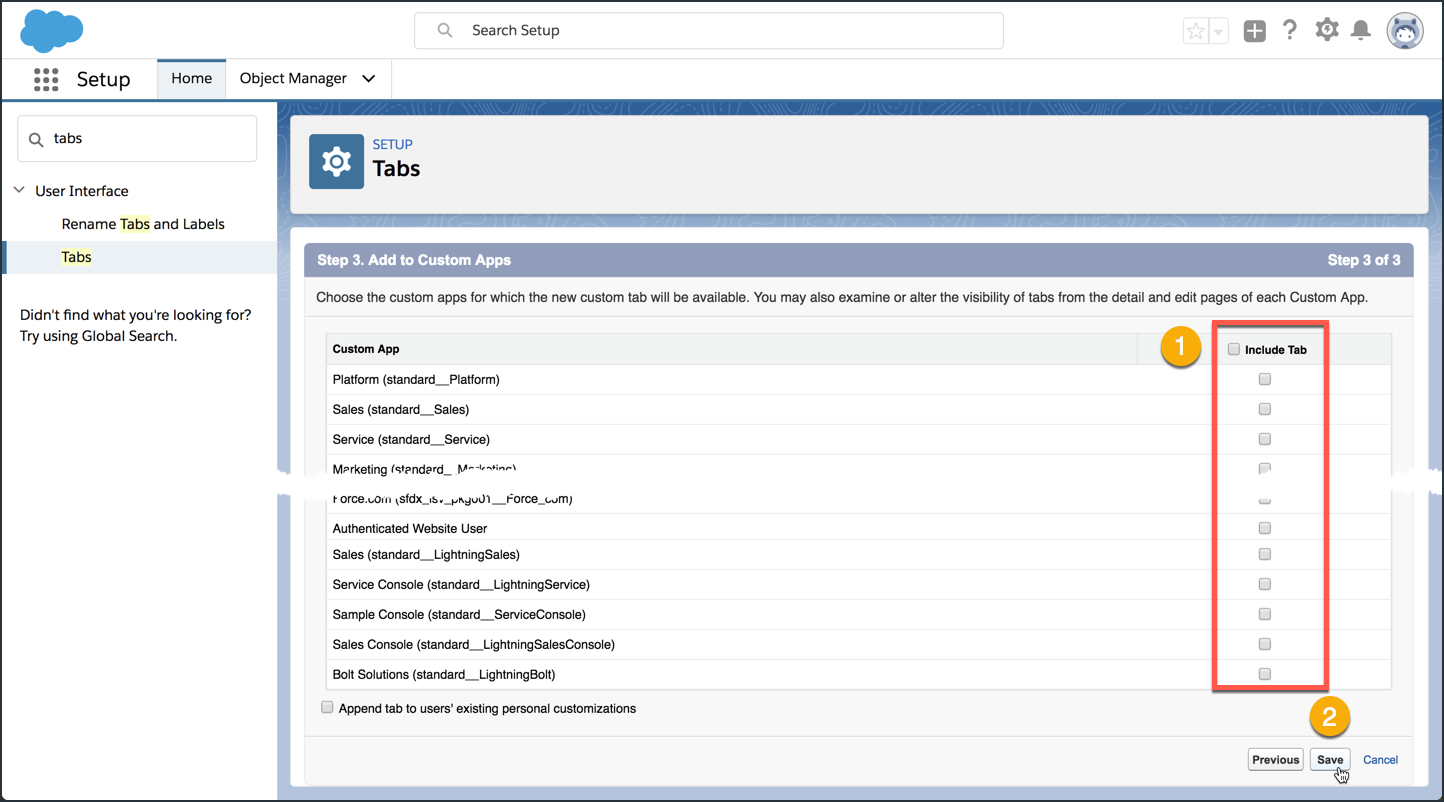
Task: Click the Sales (standard__Sales) row text
Action: point(401,410)
